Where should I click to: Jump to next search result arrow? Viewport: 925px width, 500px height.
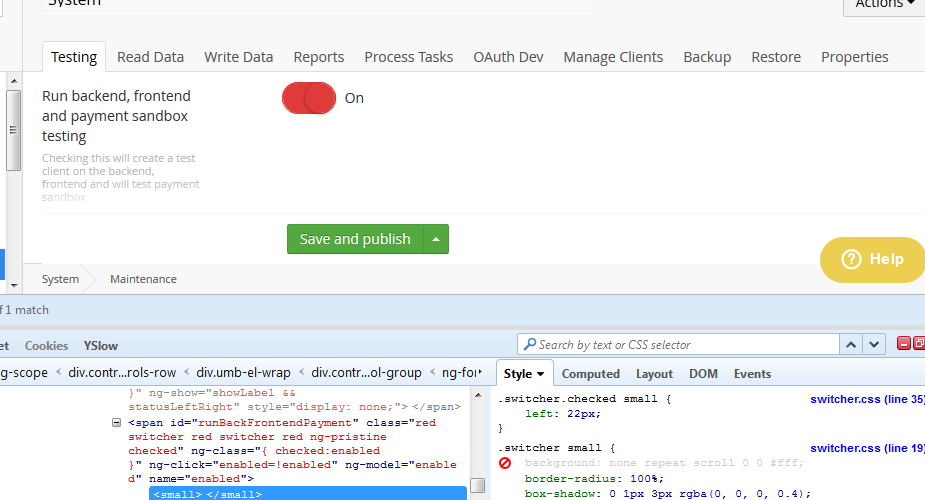874,344
